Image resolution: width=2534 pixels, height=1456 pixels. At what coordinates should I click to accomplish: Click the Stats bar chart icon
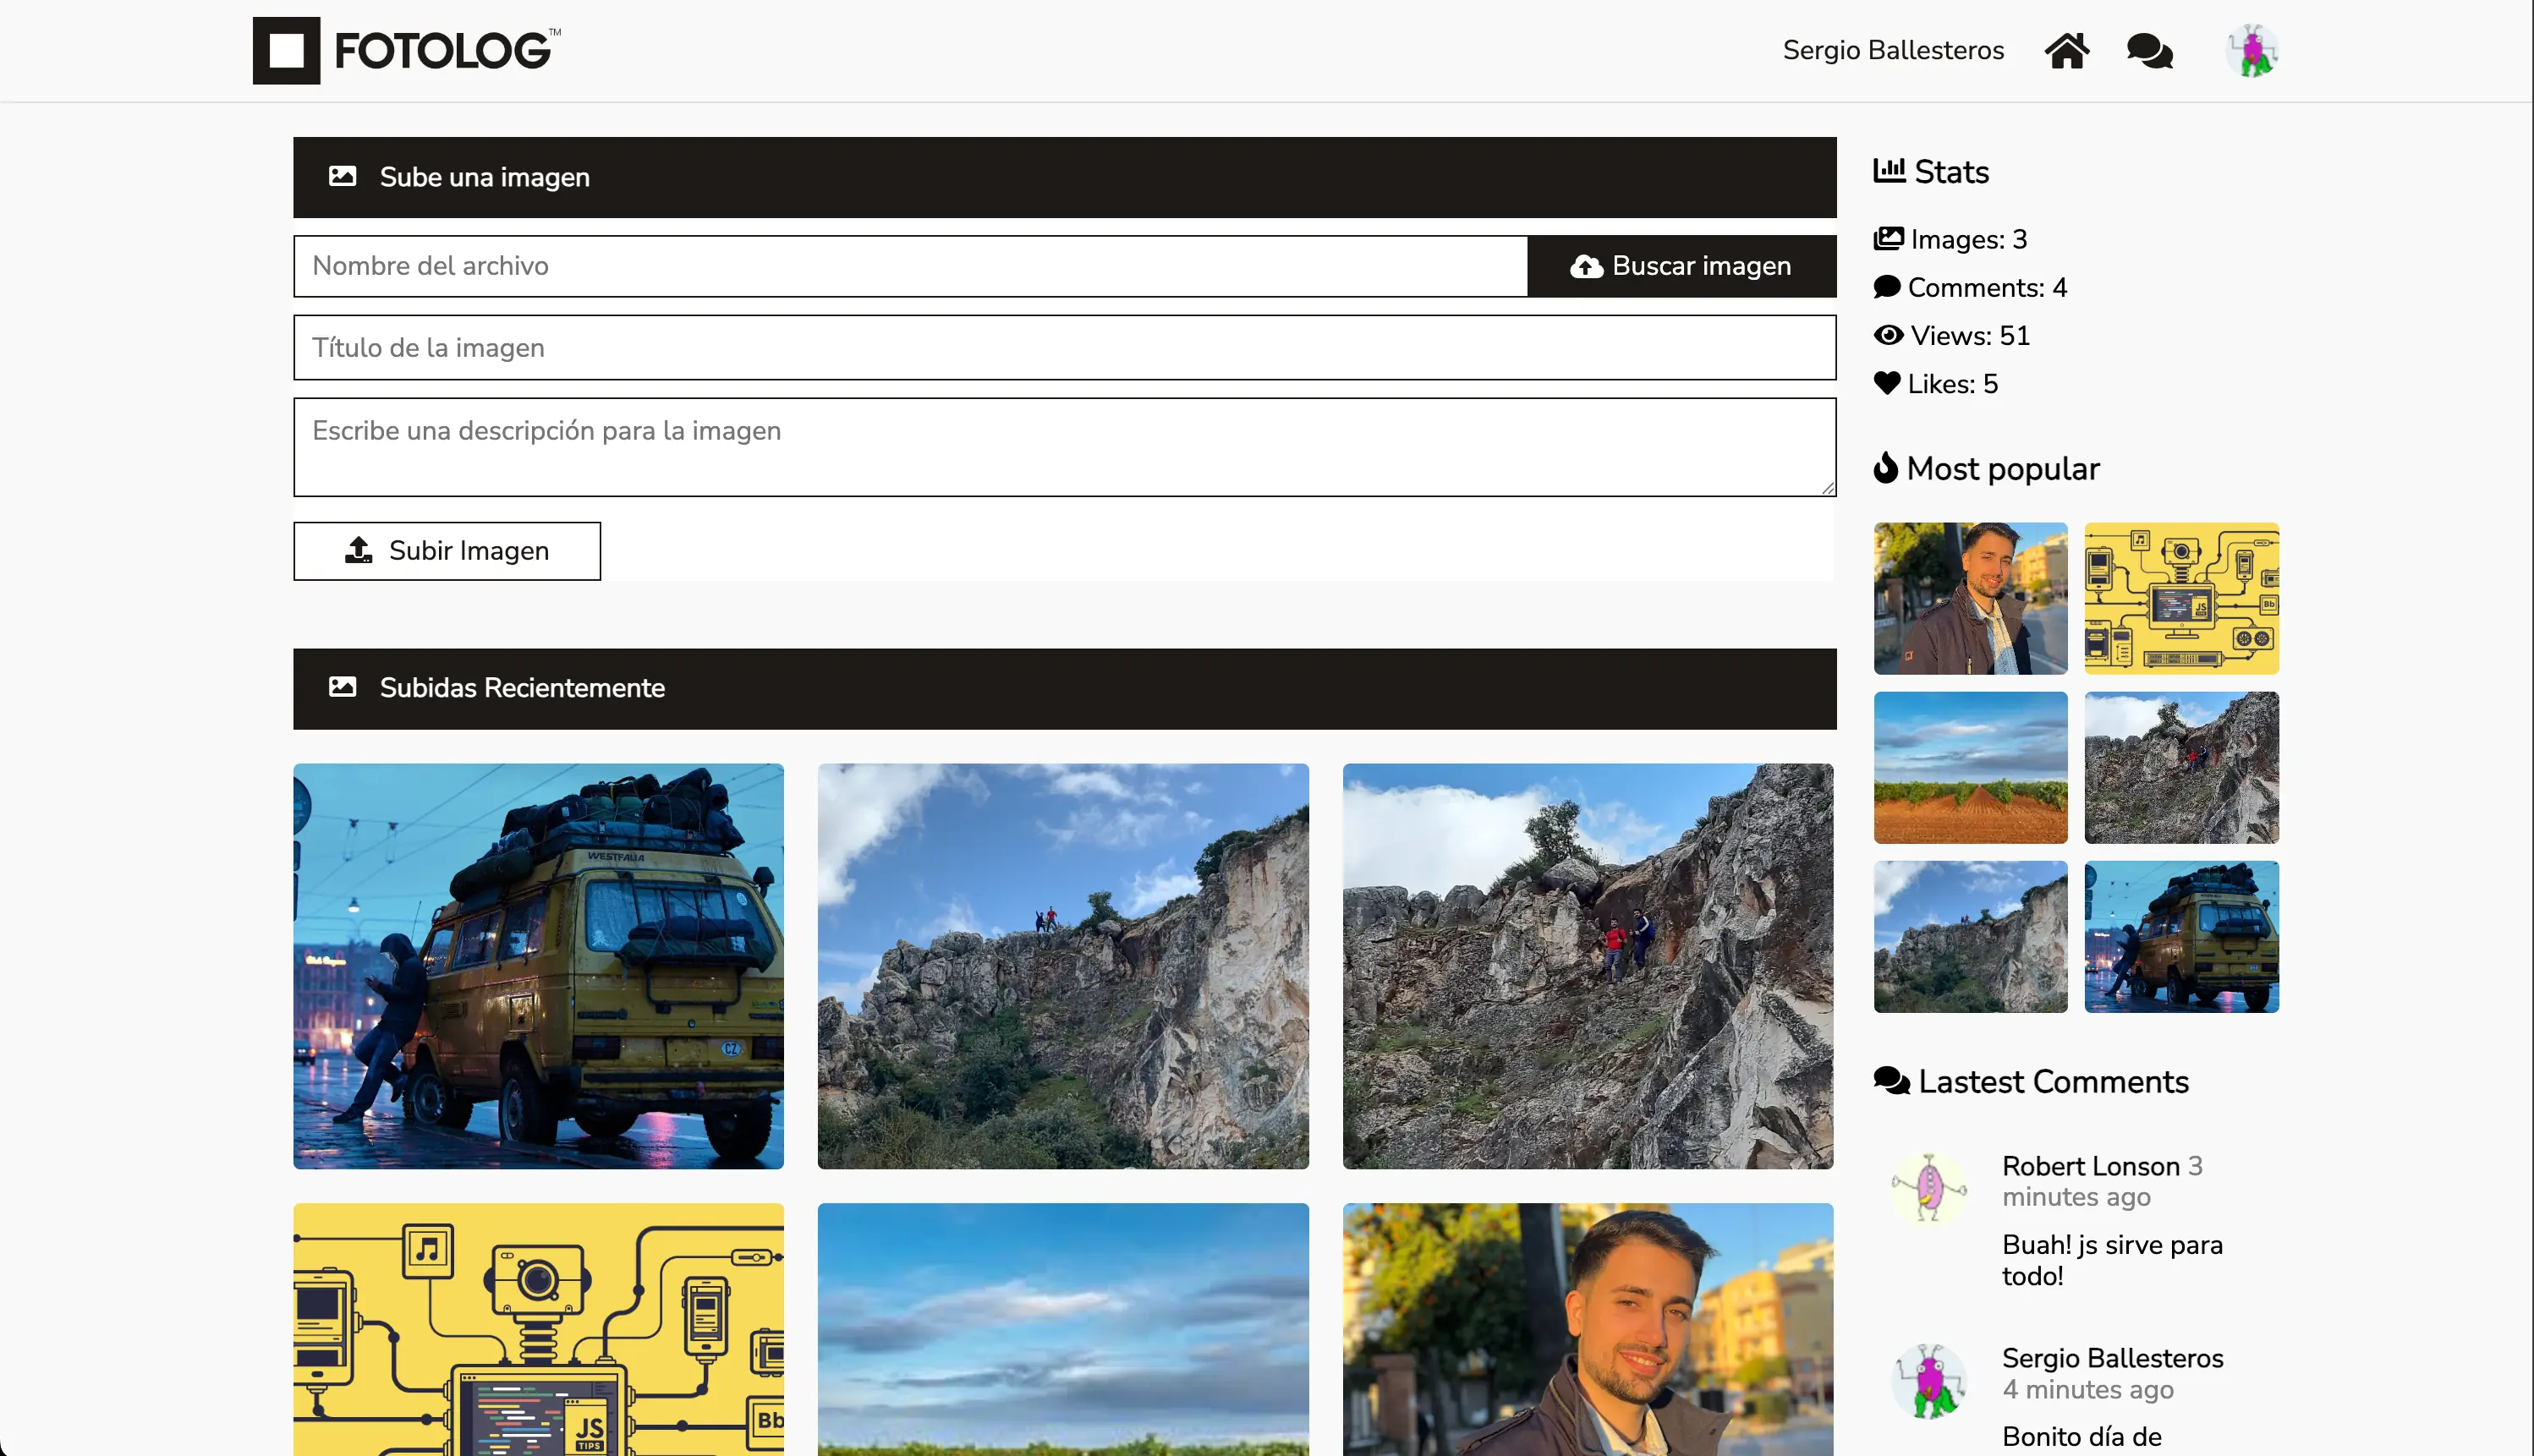1888,170
